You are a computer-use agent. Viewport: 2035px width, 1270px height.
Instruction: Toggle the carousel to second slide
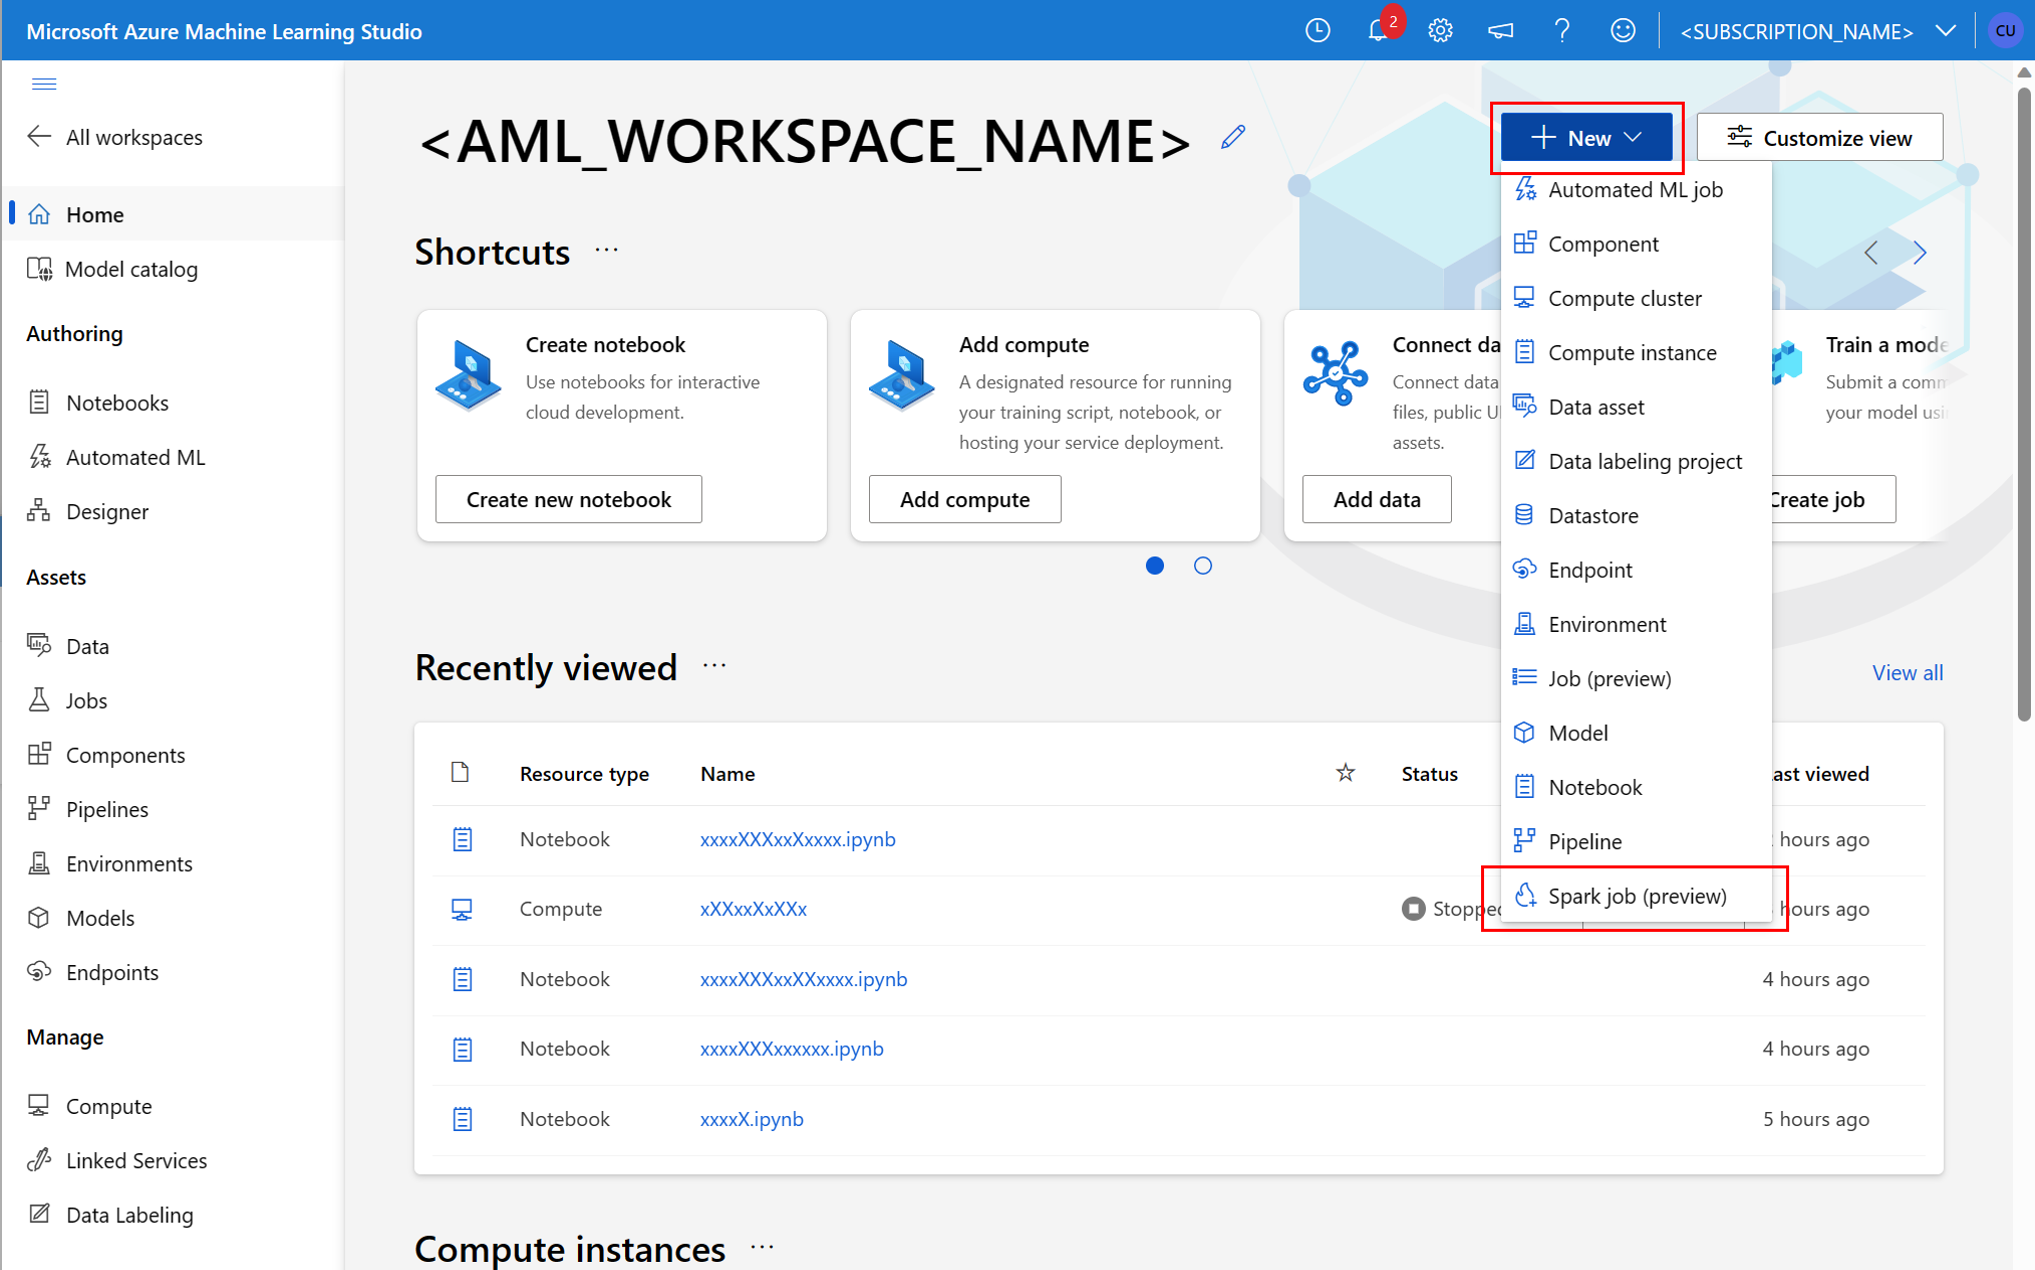tap(1203, 565)
